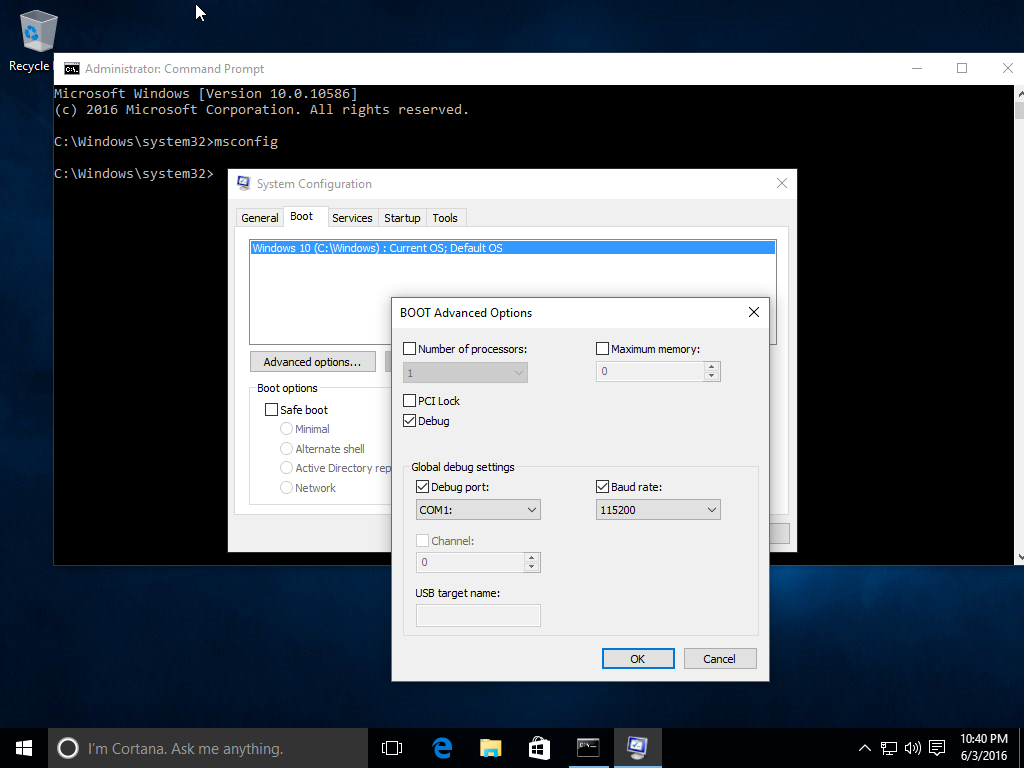This screenshot has width=1024, height=768.
Task: Toggle the PCI Lock checkbox
Action: click(x=409, y=400)
